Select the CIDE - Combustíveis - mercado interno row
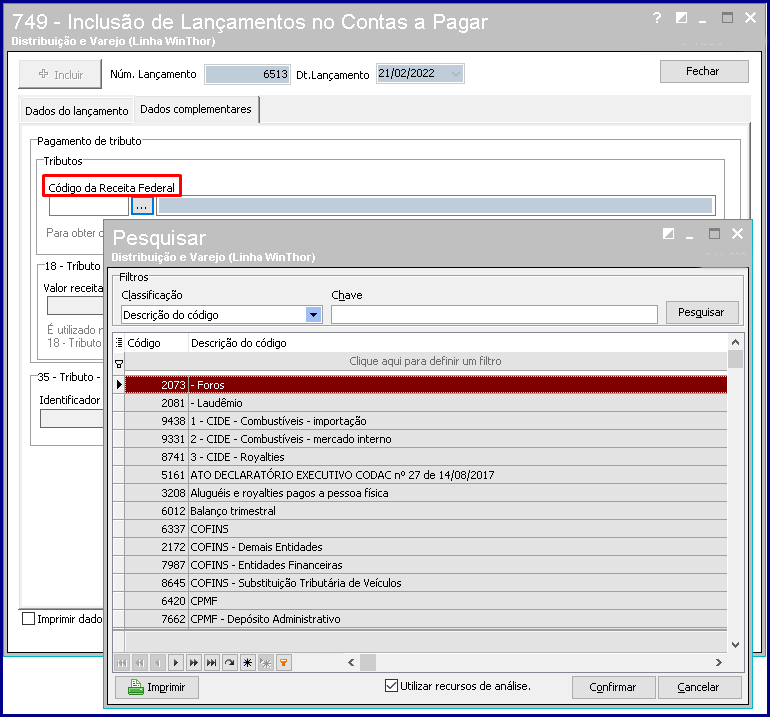Viewport: 770px width, 717px height. click(x=426, y=439)
